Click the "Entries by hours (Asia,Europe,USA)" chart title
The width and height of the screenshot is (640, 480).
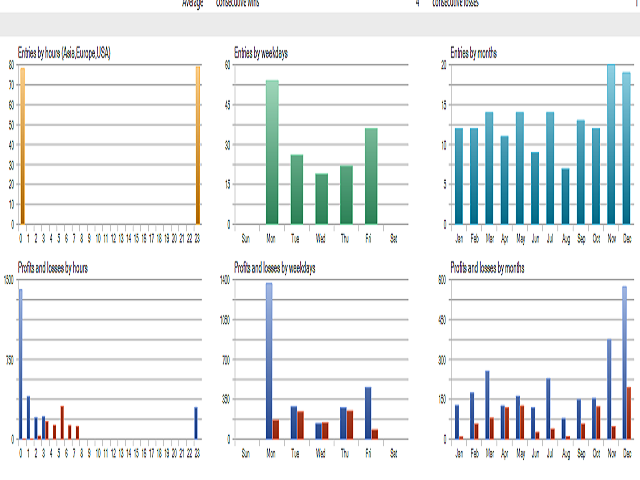pos(64,53)
